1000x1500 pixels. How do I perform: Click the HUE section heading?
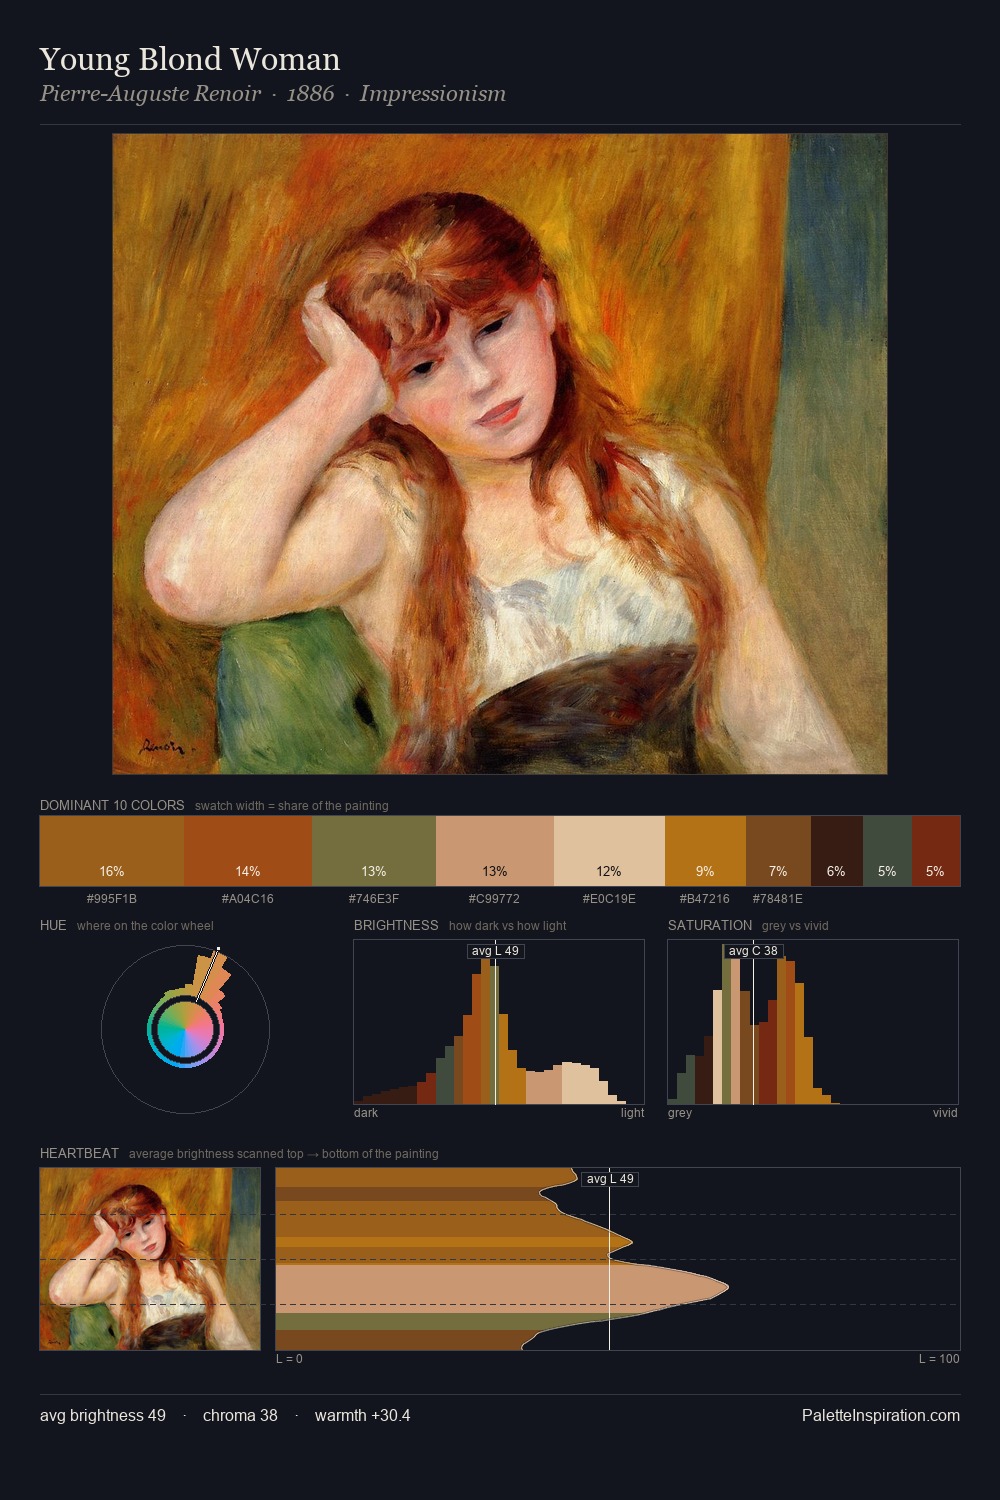(x=53, y=925)
